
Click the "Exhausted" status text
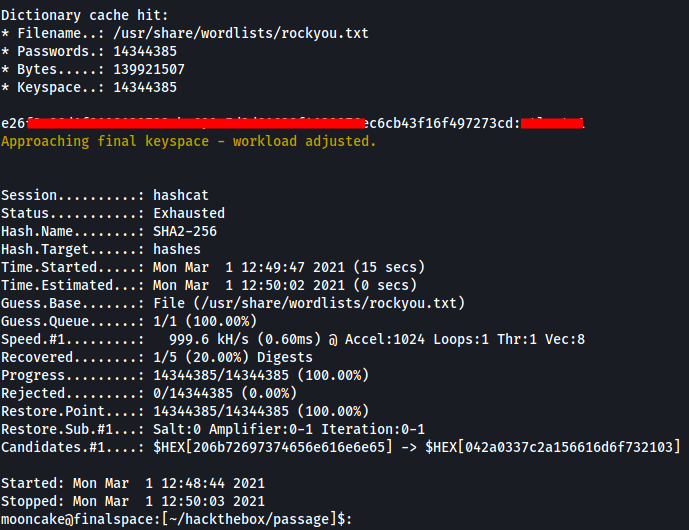point(189,214)
